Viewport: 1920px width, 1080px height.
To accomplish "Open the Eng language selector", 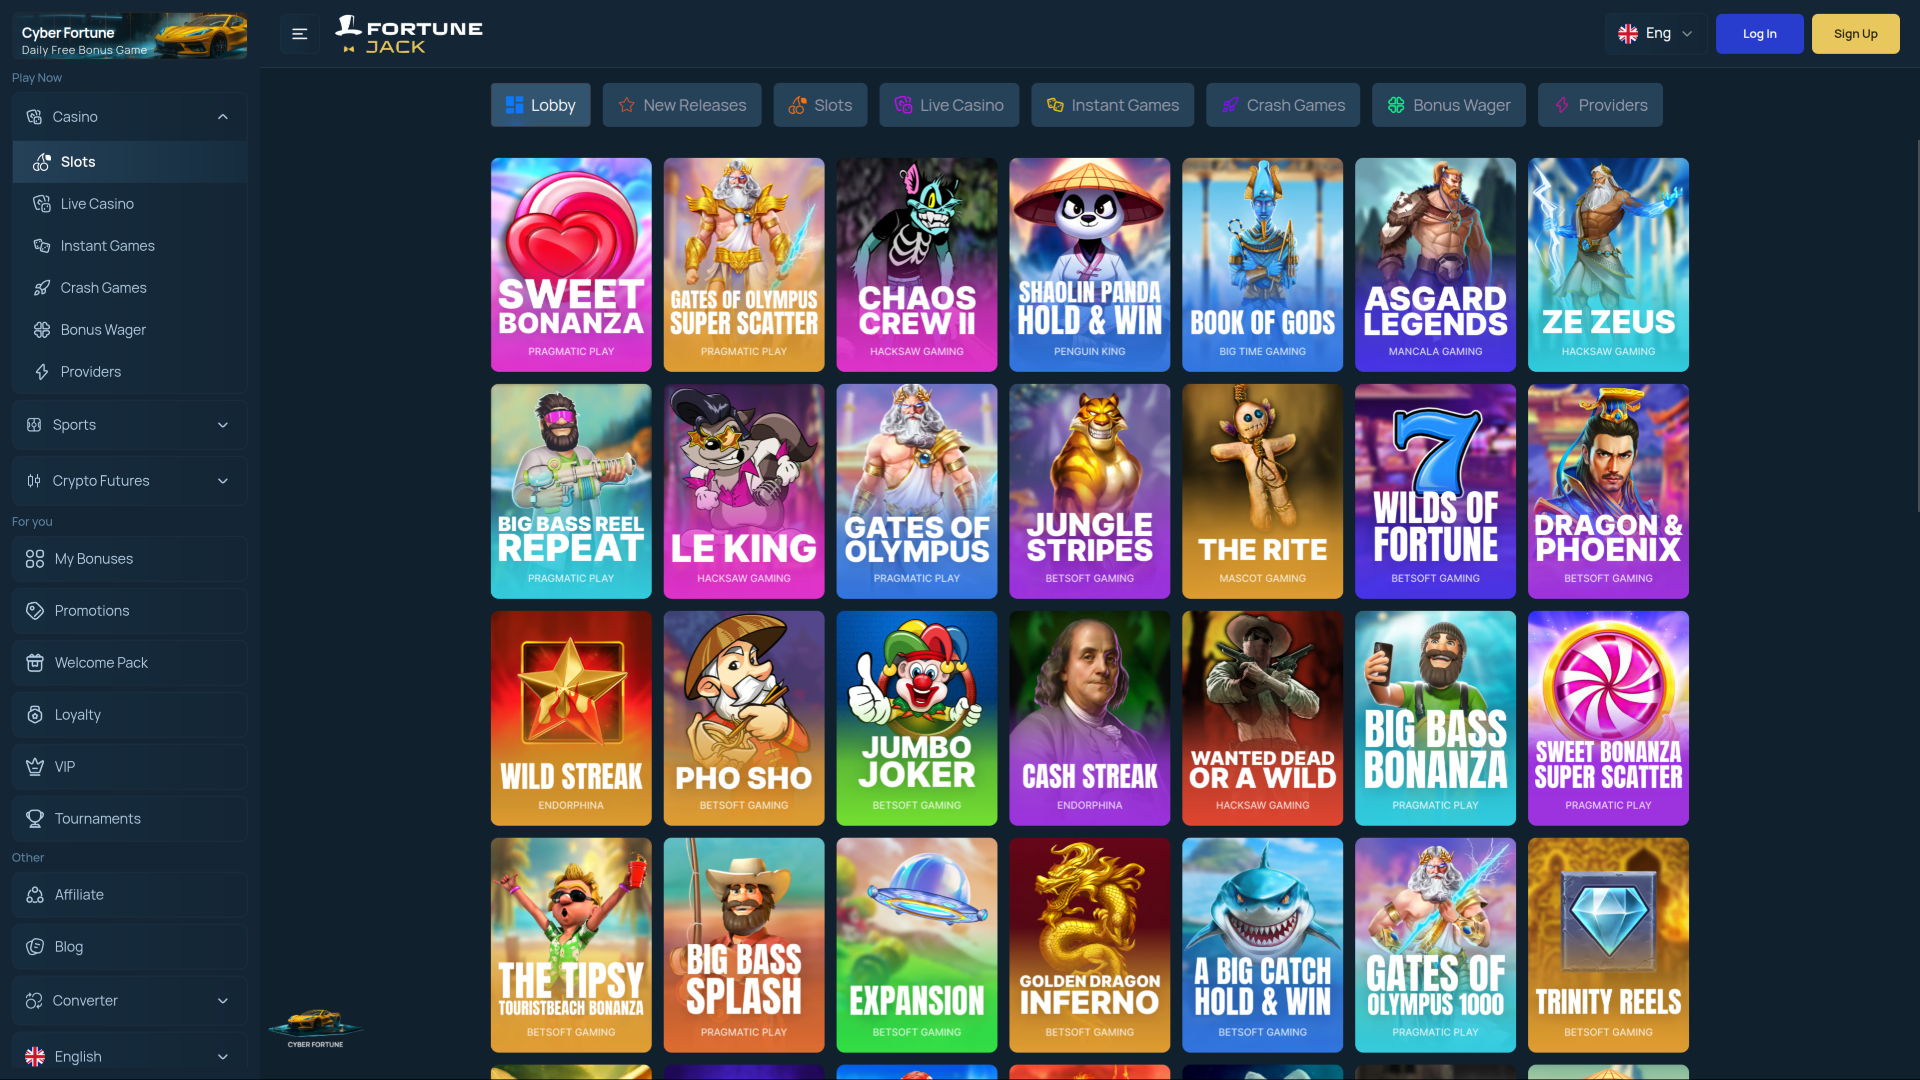I will pos(1655,32).
